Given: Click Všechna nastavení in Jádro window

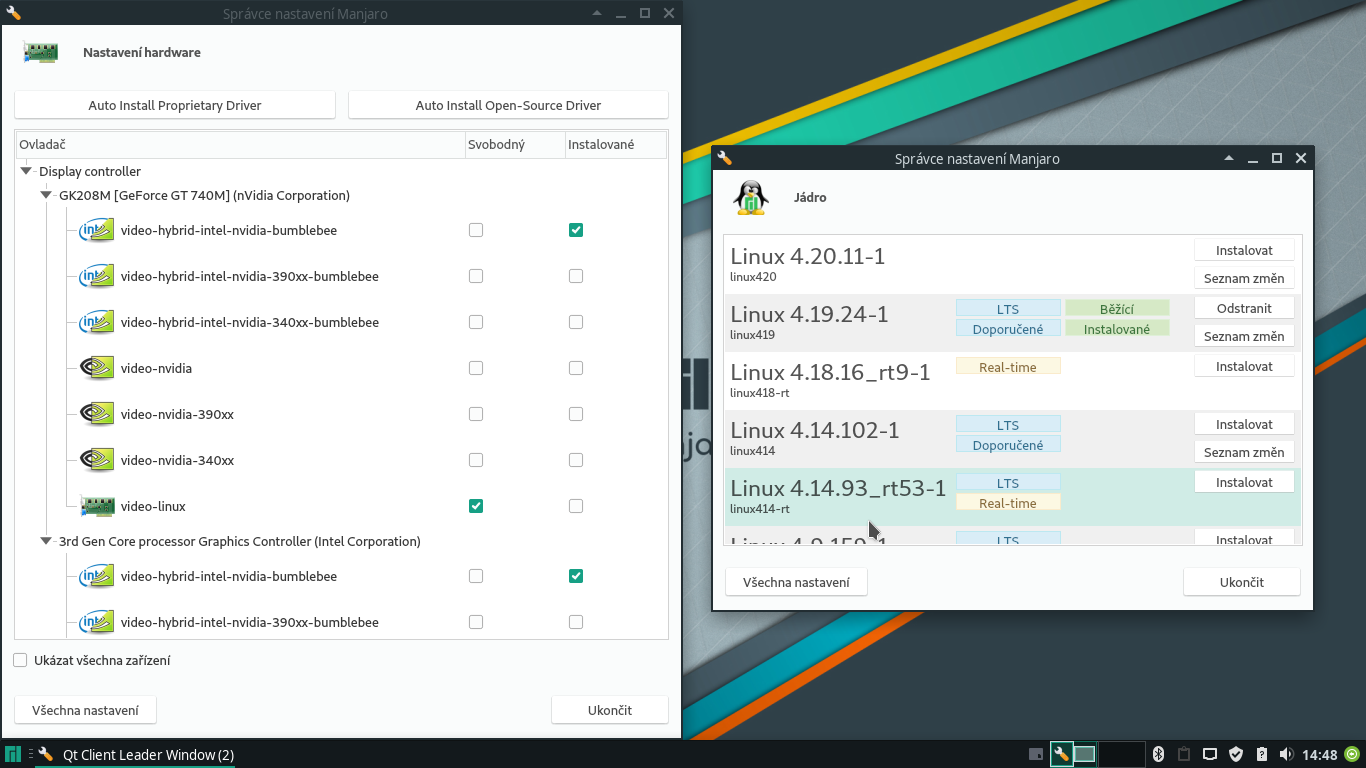Looking at the screenshot, I should (796, 582).
